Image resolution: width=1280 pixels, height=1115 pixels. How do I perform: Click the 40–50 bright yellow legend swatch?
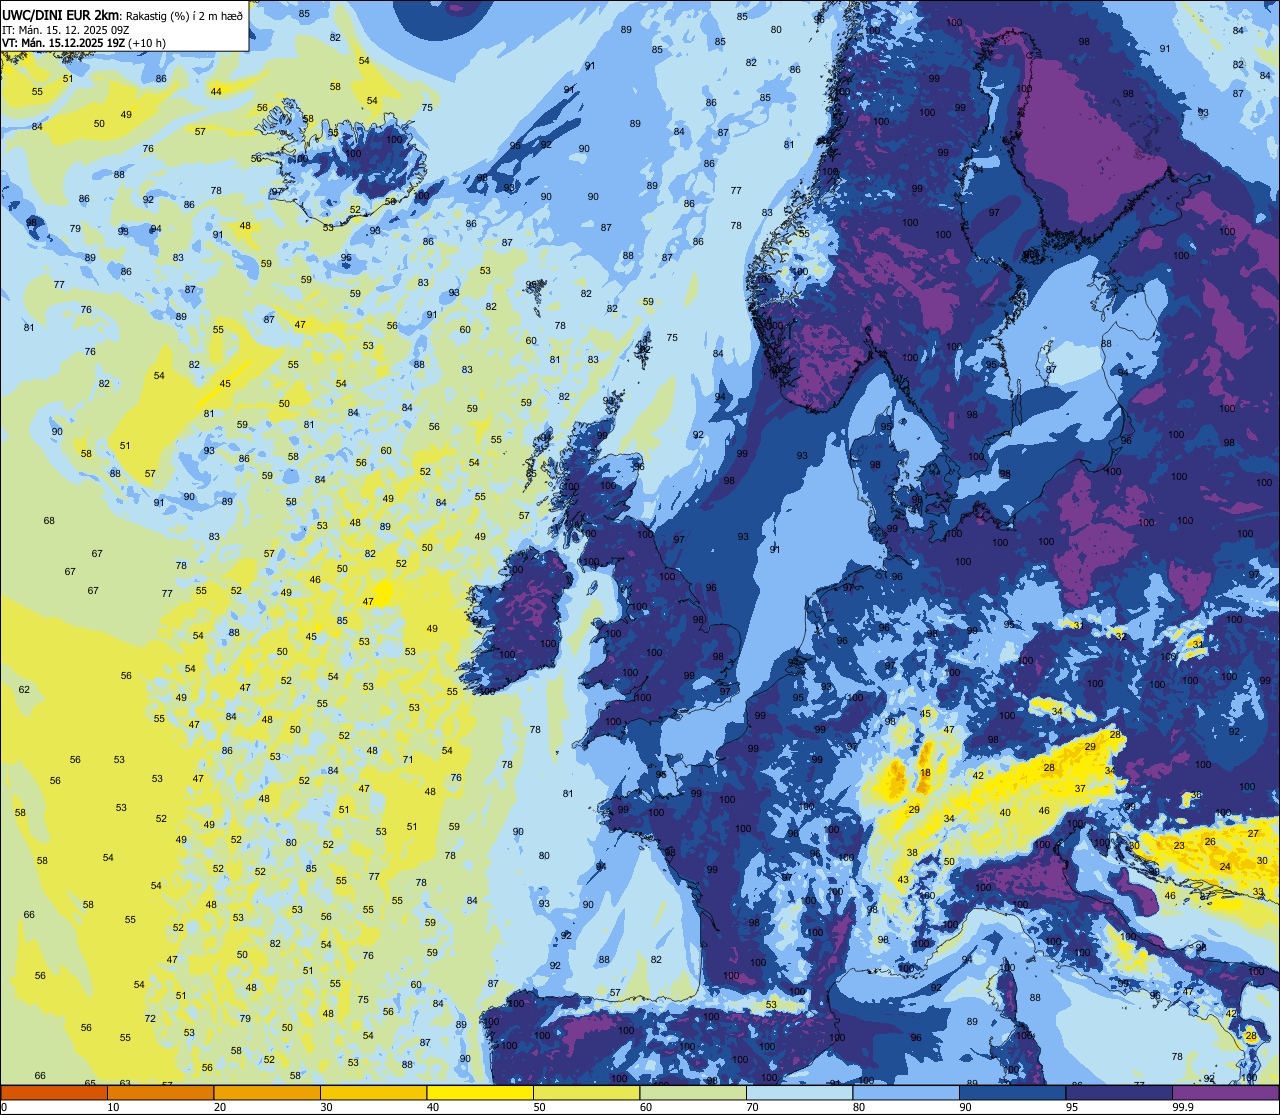coord(480,1093)
